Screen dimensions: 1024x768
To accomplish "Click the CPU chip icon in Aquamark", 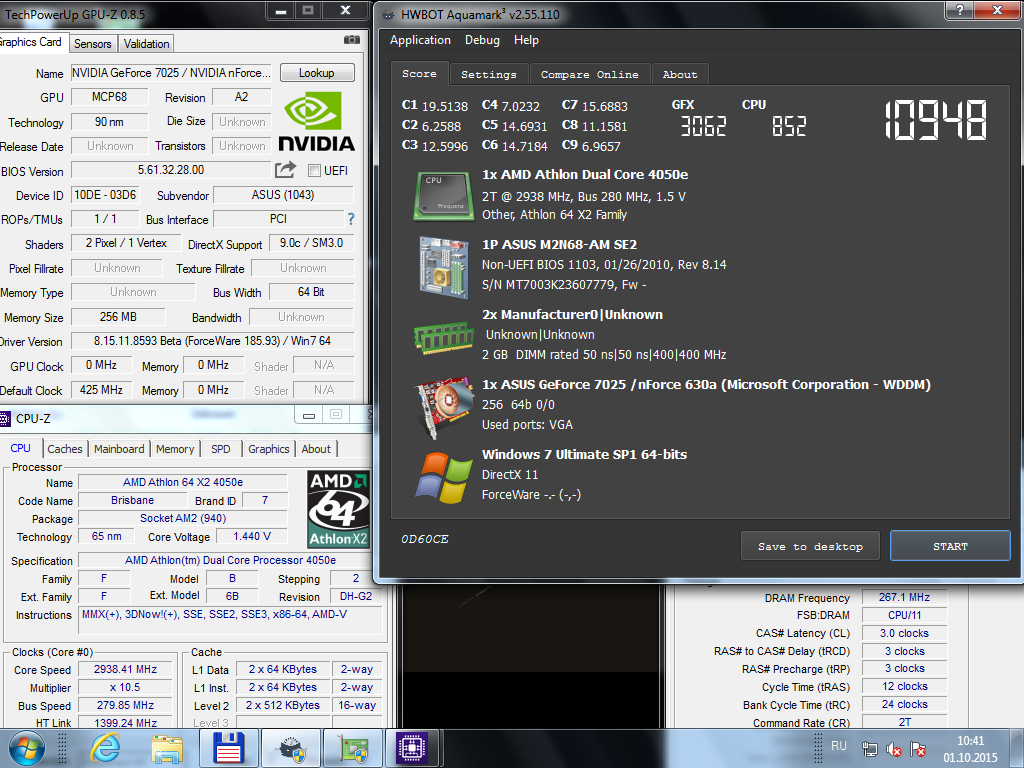I will pos(443,195).
